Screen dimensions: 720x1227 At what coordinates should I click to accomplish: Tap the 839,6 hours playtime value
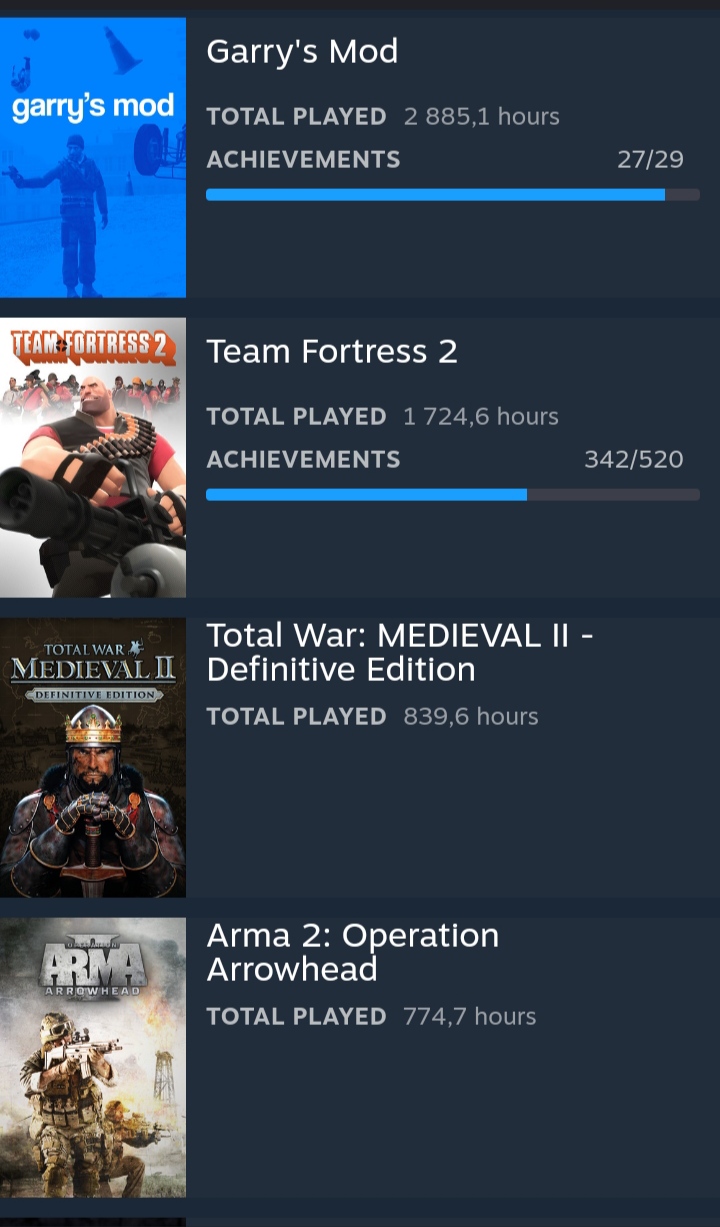pyautogui.click(x=471, y=717)
